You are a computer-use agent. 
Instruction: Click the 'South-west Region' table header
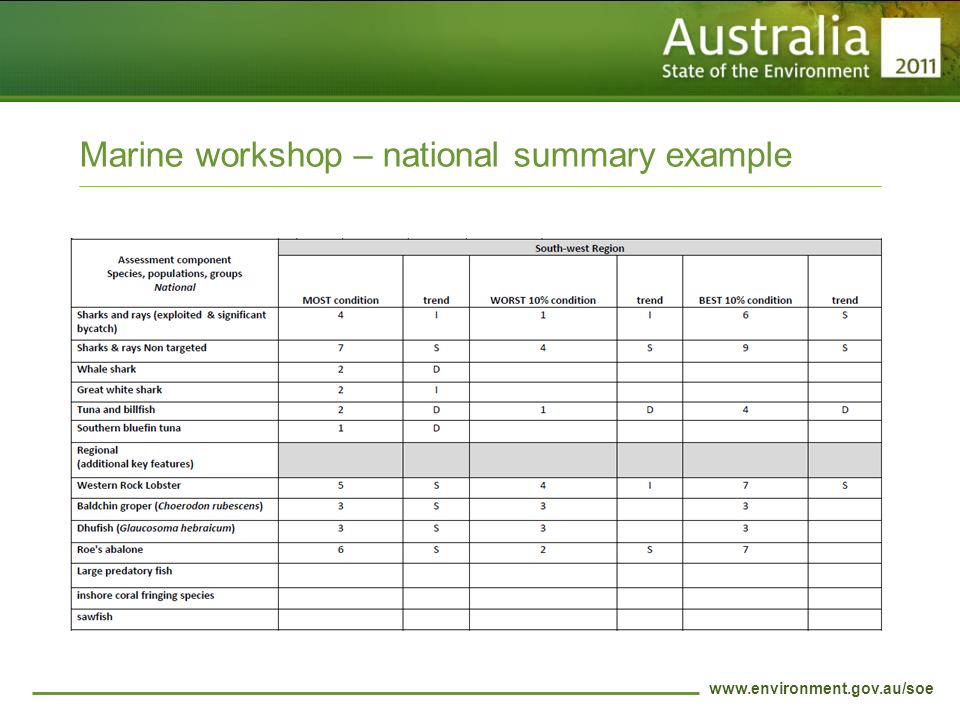579,249
